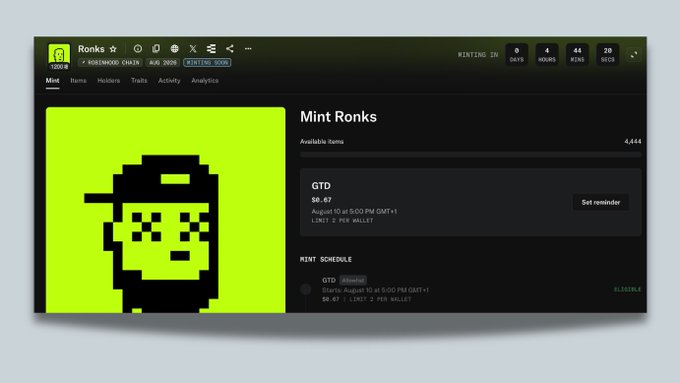Click the Ronks collection avatar
Viewport: 680px width, 383px height.
pos(59,56)
